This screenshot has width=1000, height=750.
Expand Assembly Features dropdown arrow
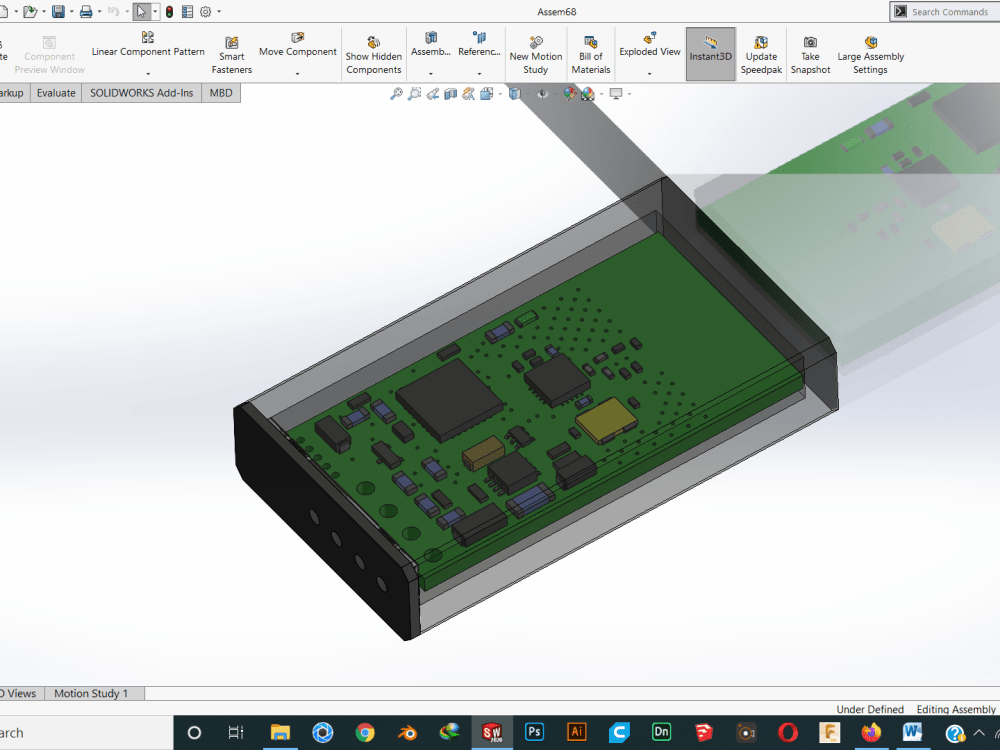point(430,74)
